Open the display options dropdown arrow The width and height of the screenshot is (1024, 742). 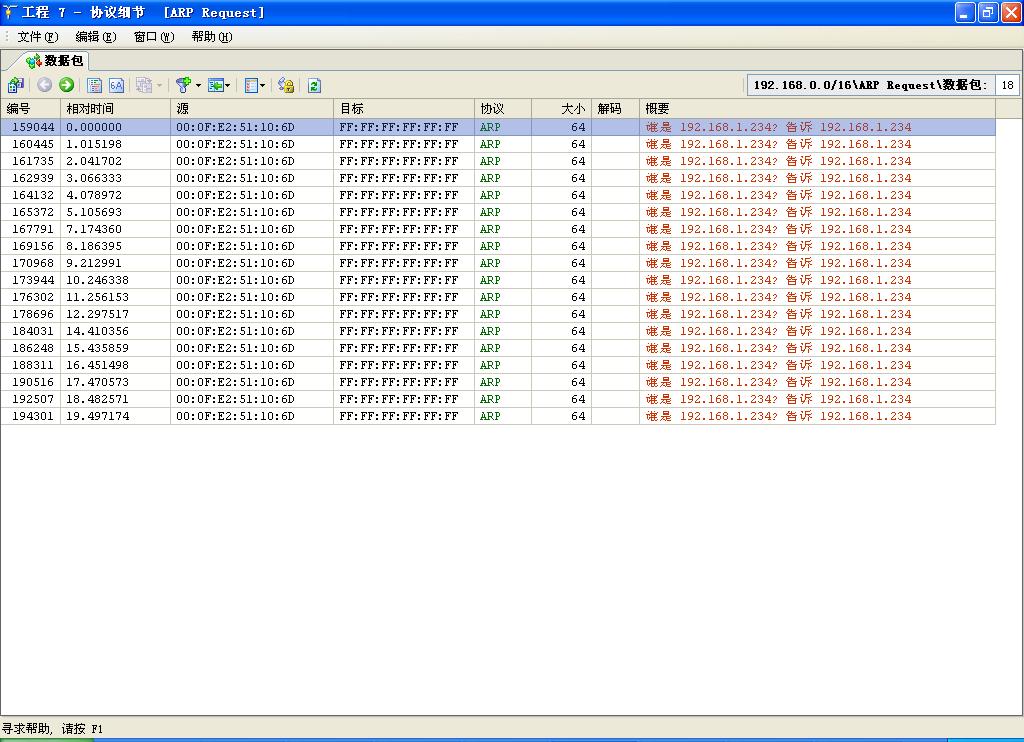[263, 86]
